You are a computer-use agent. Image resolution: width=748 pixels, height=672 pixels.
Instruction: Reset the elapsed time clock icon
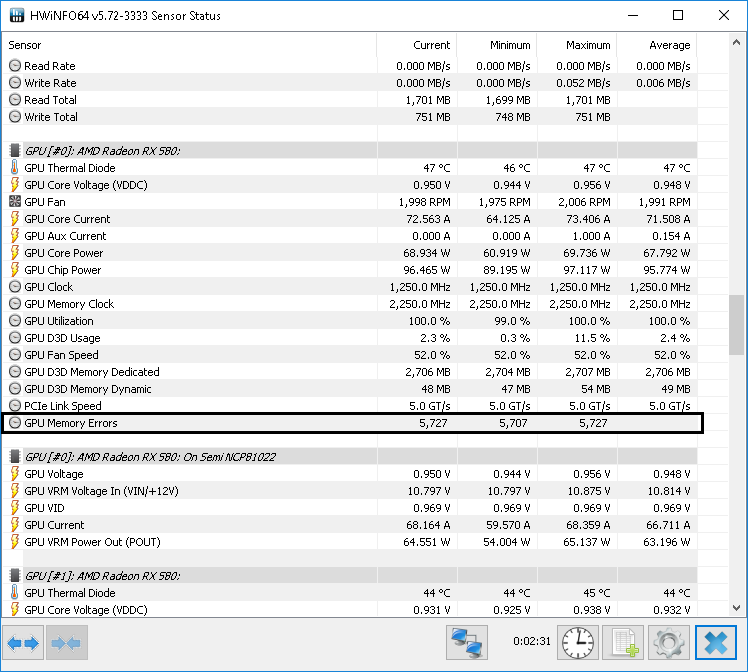tap(576, 642)
